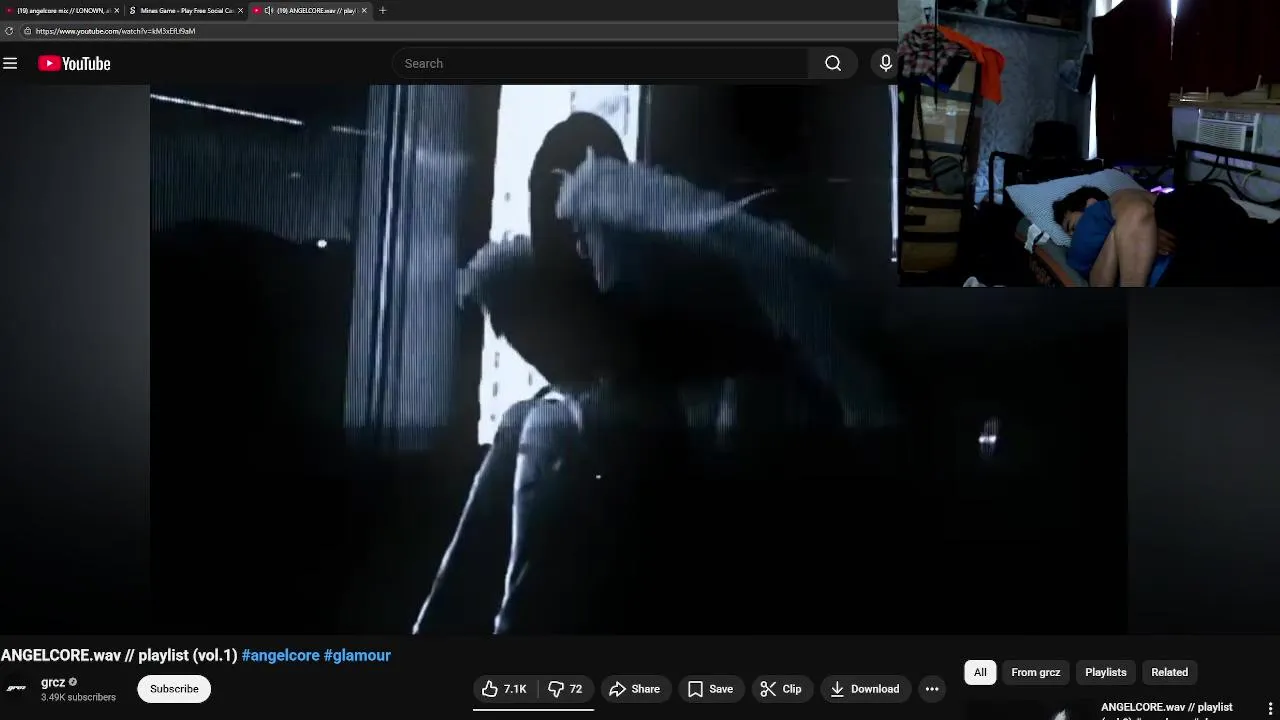The image size is (1280, 720).
Task: Open the #angelcore hashtag
Action: (281, 655)
